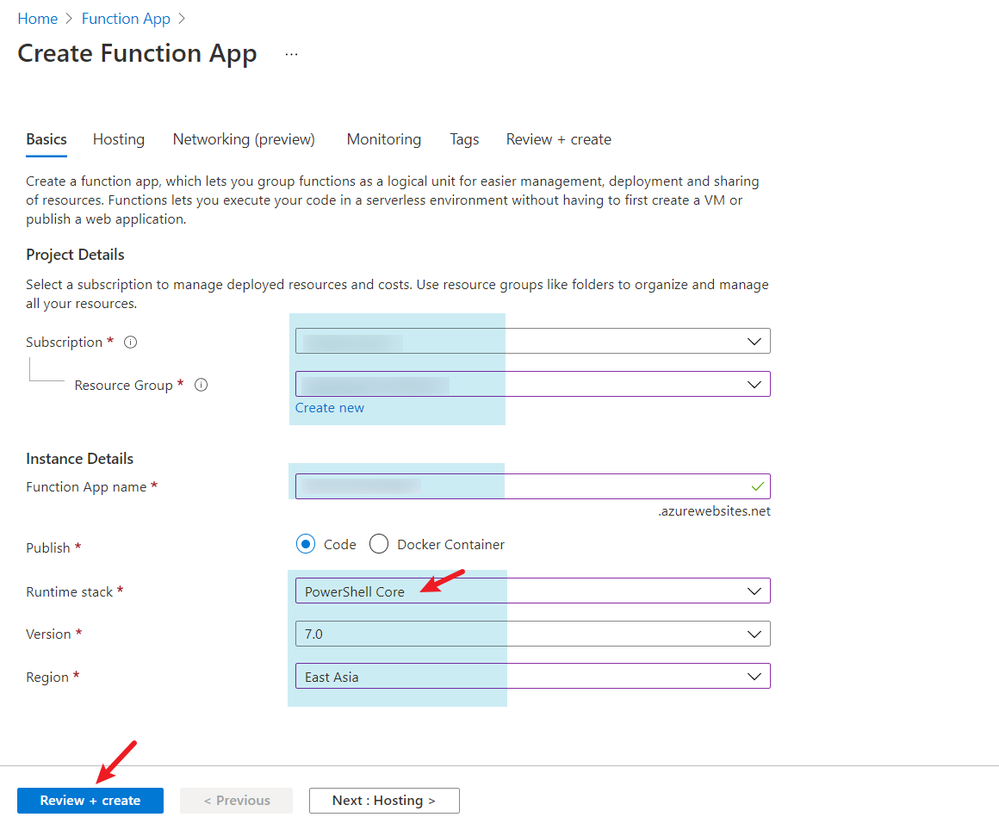This screenshot has height=828, width=999.
Task: Expand the Runtime stack dropdown showing PowerShell Core
Action: click(533, 591)
